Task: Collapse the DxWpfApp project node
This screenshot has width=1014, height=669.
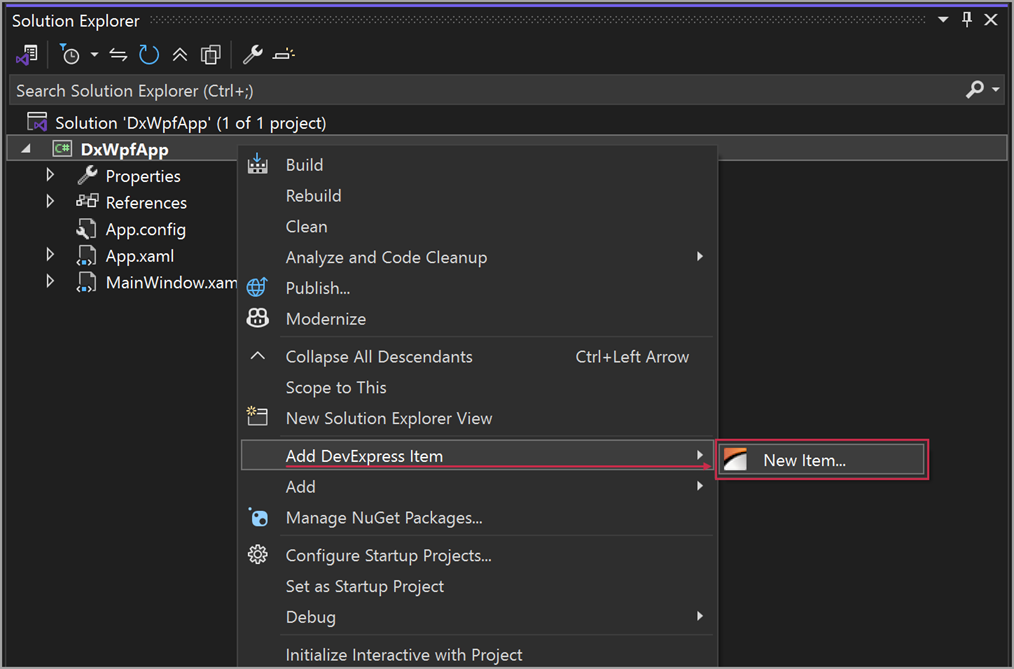Action: click(x=26, y=150)
